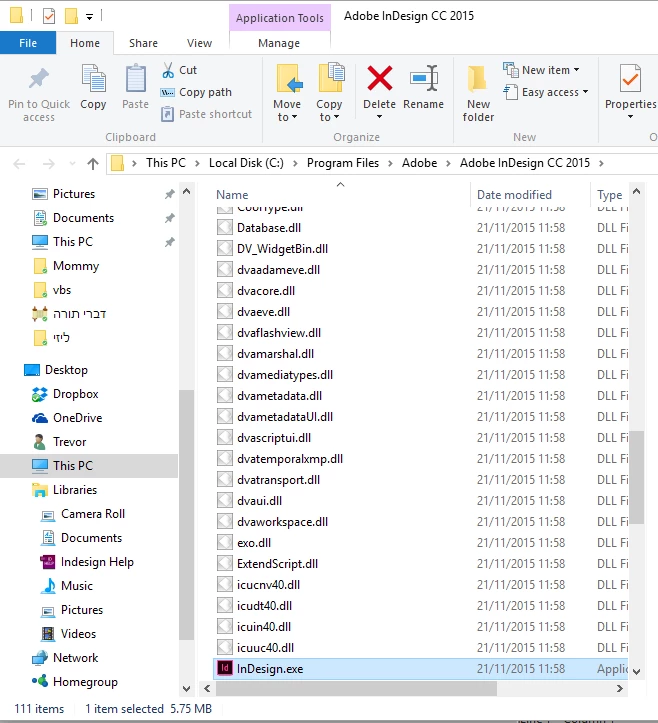658x723 pixels.
Task: Click the Properties checkmark icon
Action: [x=630, y=78]
